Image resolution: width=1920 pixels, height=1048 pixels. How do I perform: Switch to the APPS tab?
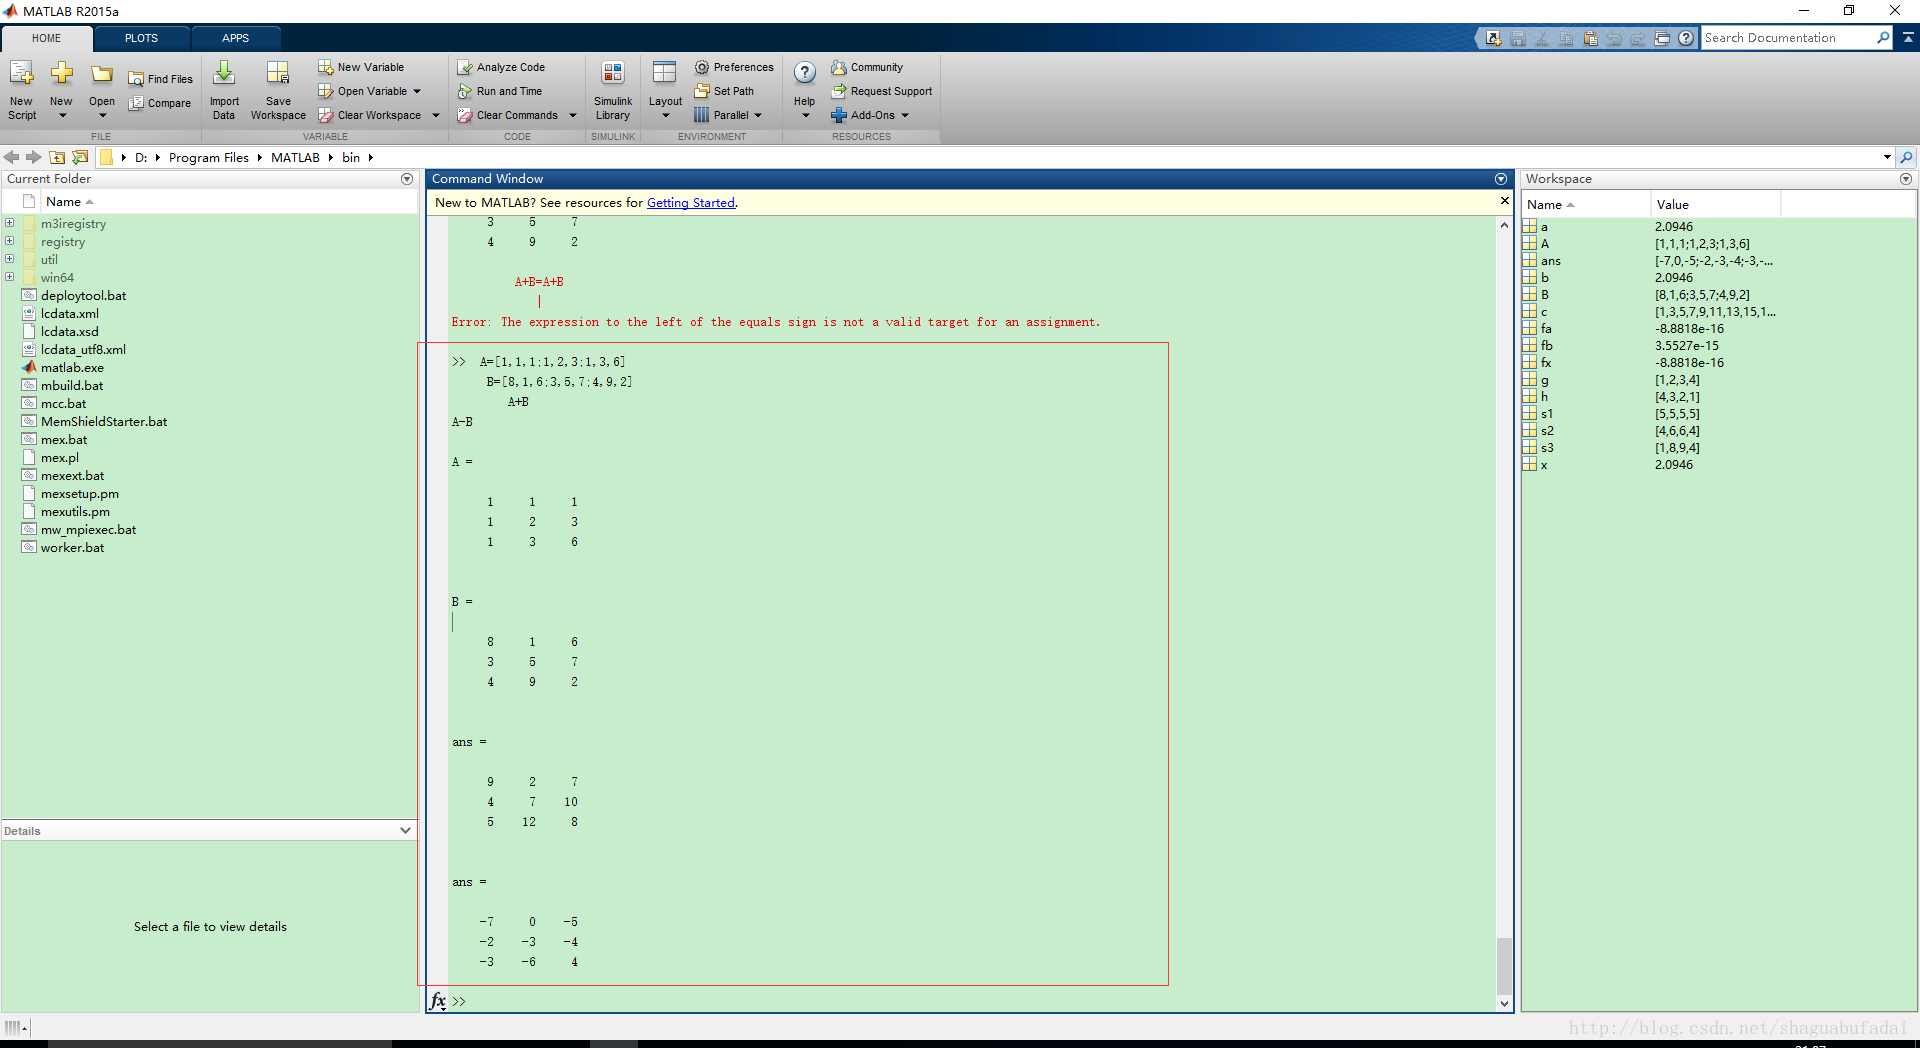(x=235, y=38)
